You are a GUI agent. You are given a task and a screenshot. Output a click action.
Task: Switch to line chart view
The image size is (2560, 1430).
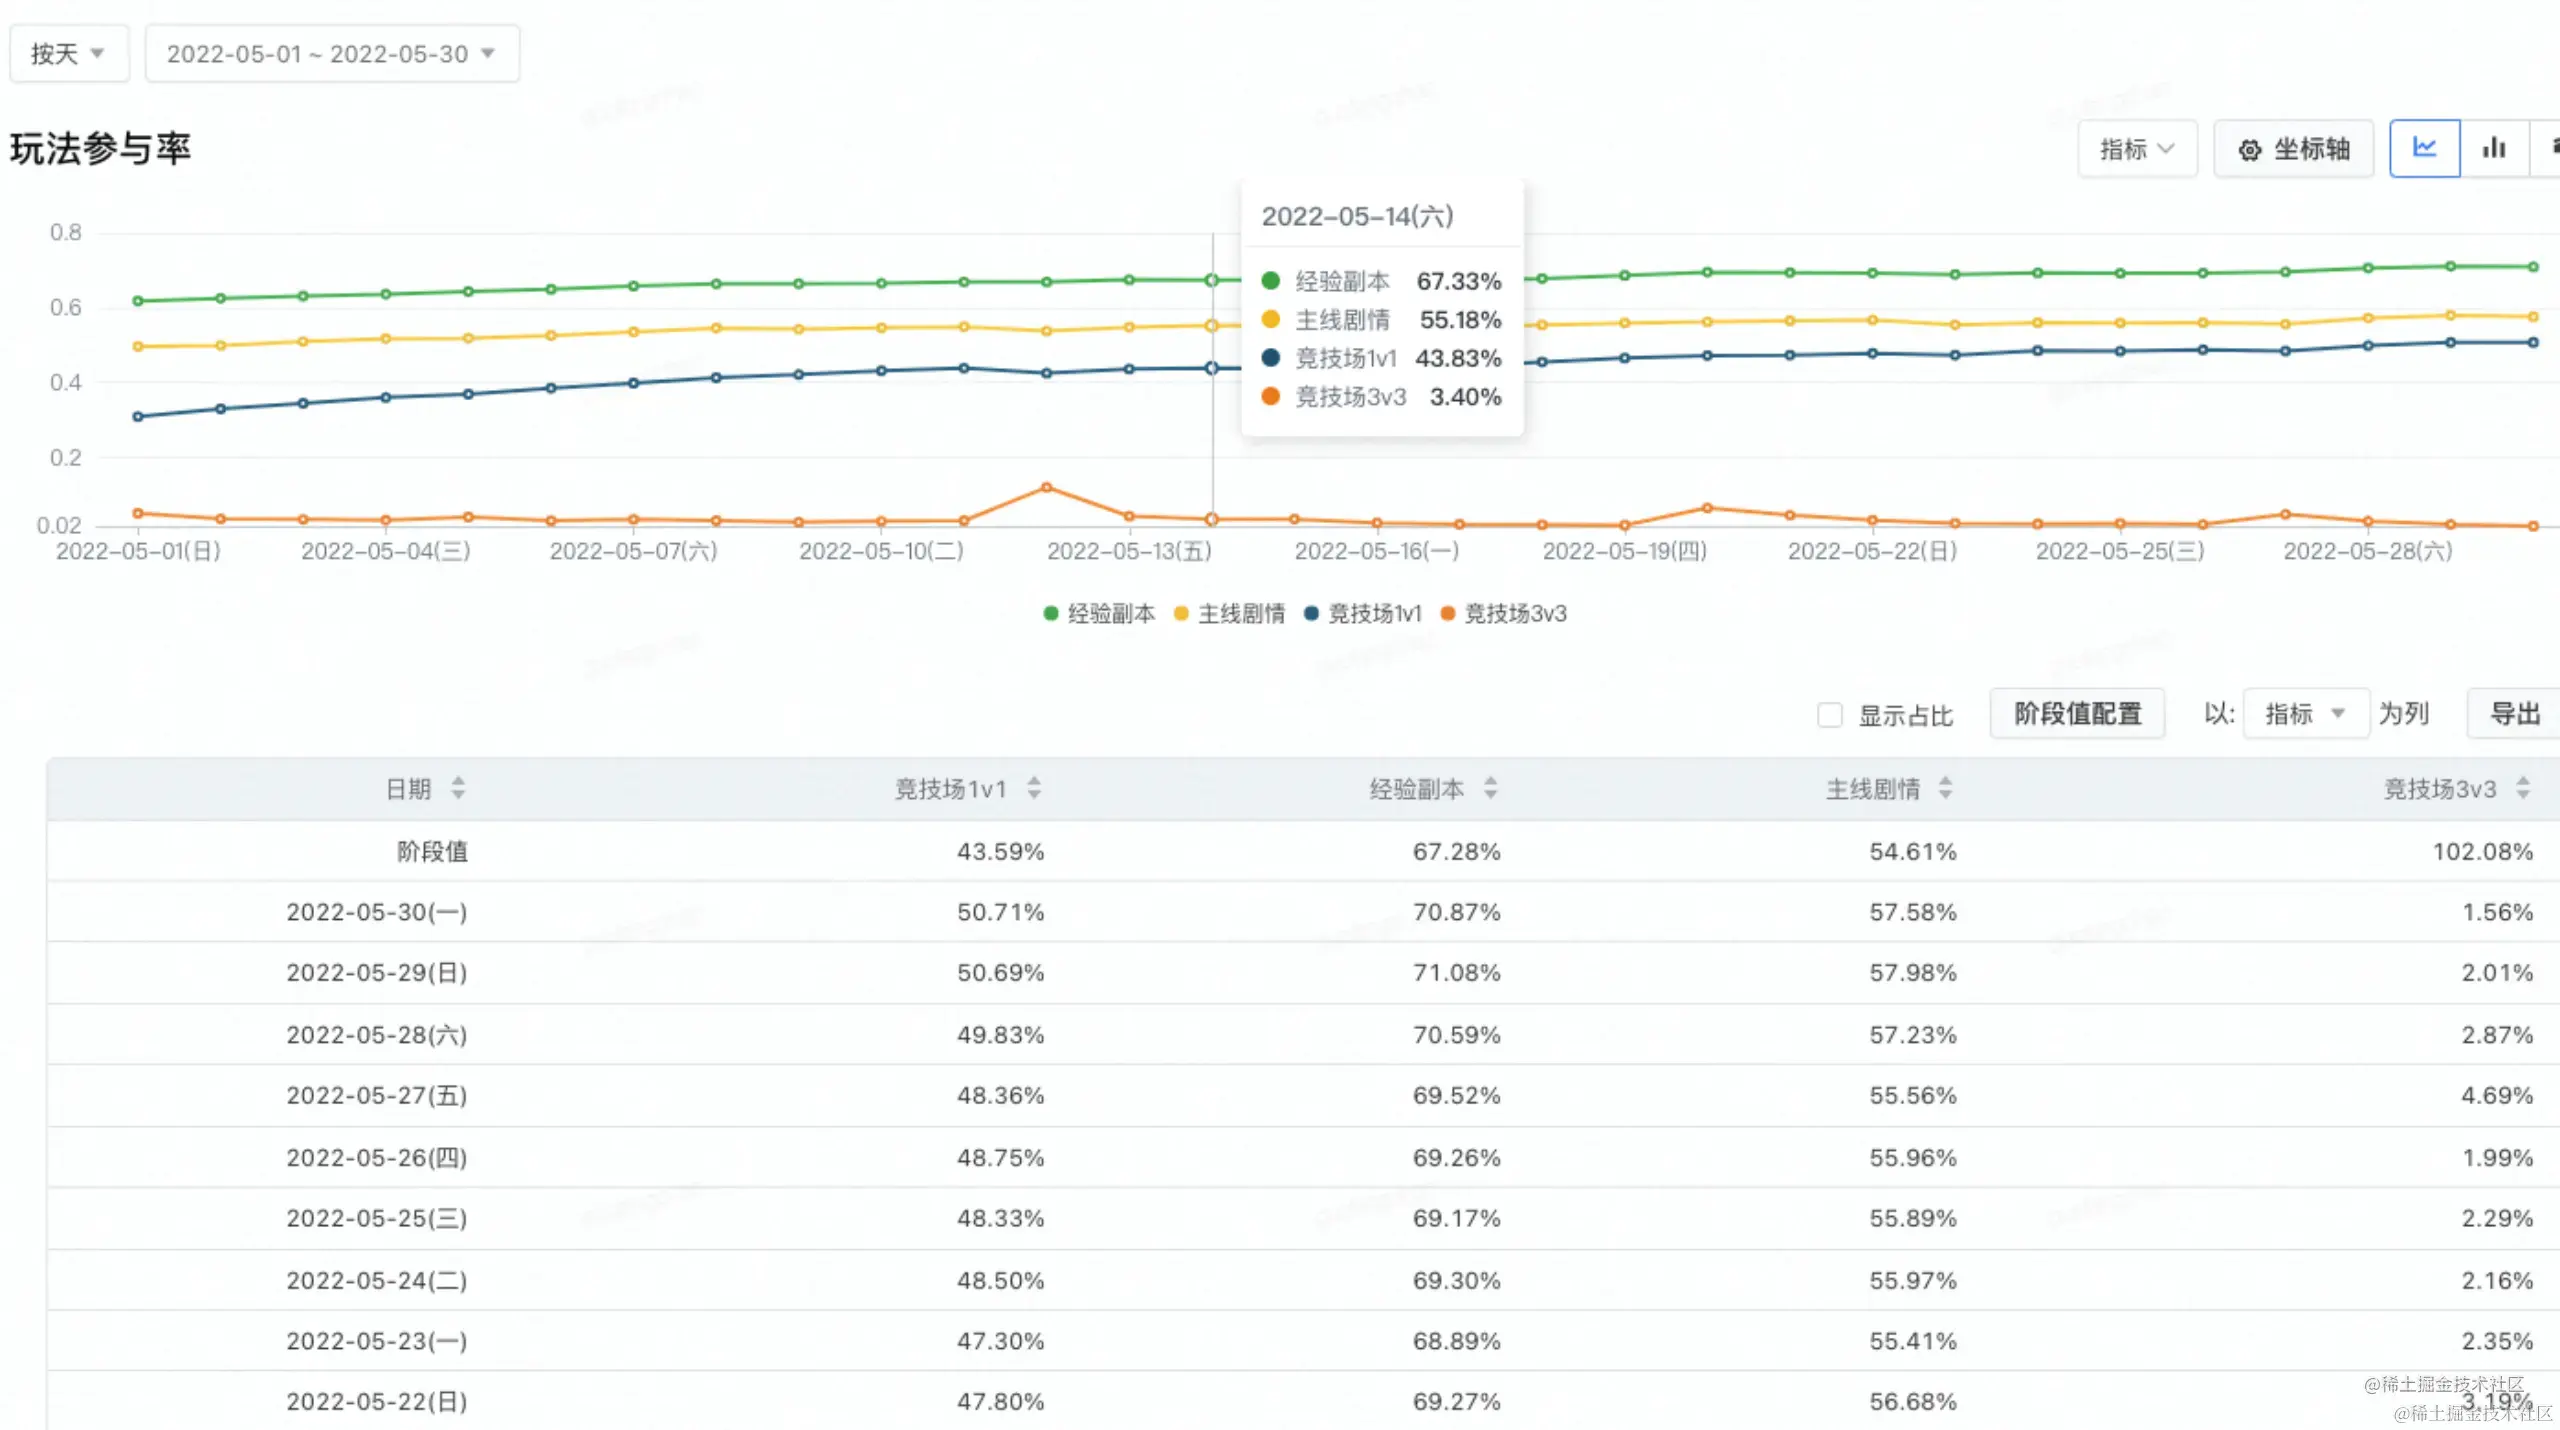[2424, 148]
